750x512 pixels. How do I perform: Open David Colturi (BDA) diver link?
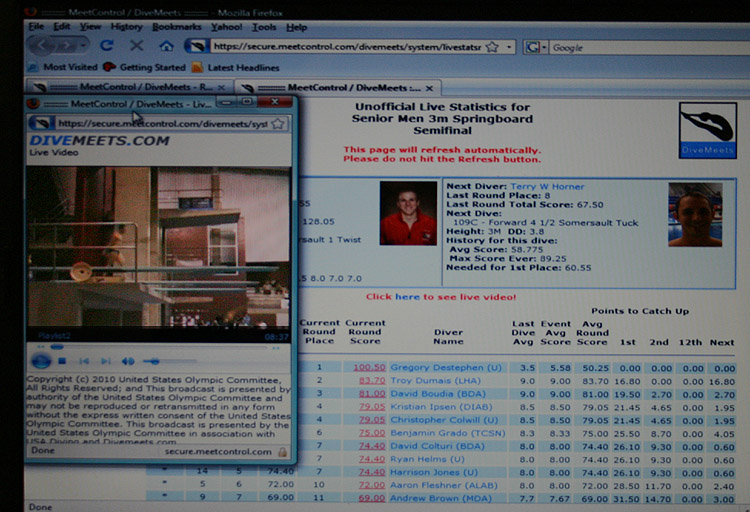437,446
